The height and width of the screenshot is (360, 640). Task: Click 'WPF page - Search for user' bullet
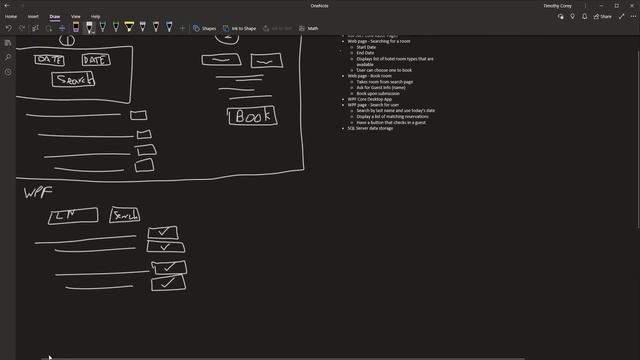click(x=373, y=105)
